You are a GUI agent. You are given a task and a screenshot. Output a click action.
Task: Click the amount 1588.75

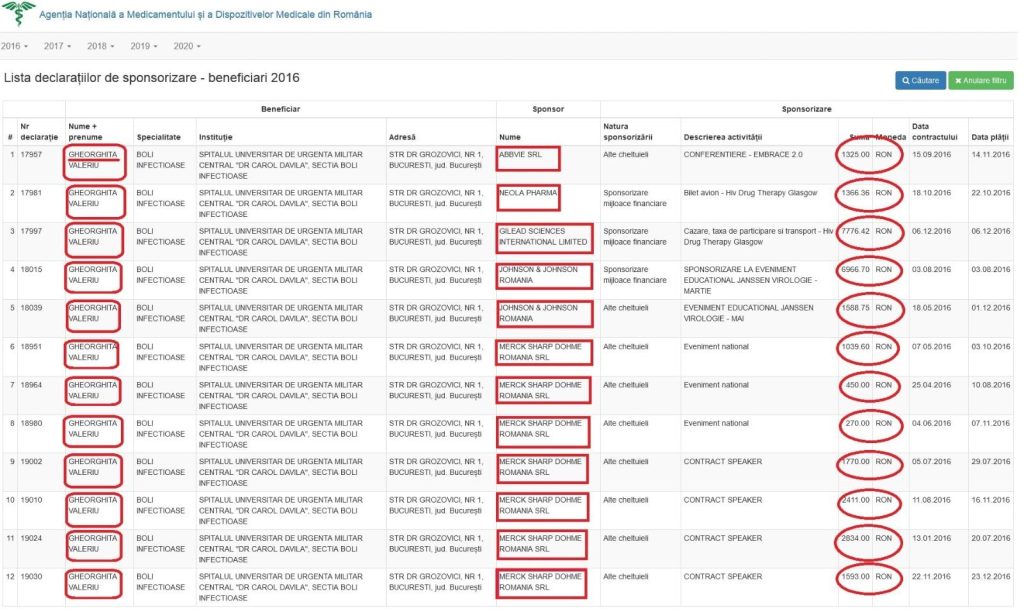(x=856, y=308)
